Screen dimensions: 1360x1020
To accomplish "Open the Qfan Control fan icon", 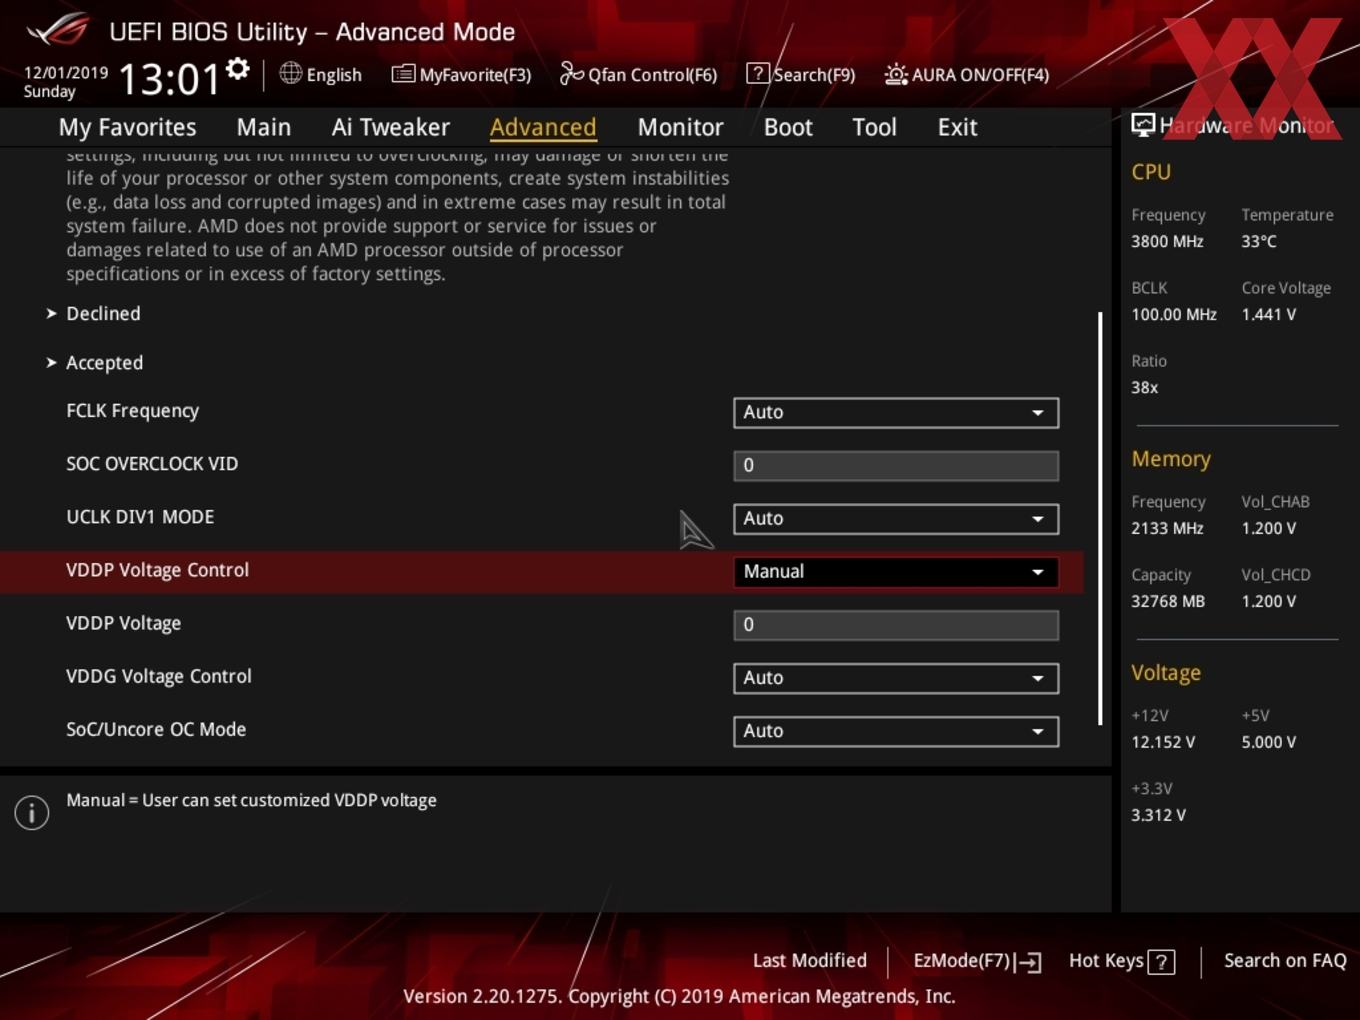I will click(x=571, y=73).
